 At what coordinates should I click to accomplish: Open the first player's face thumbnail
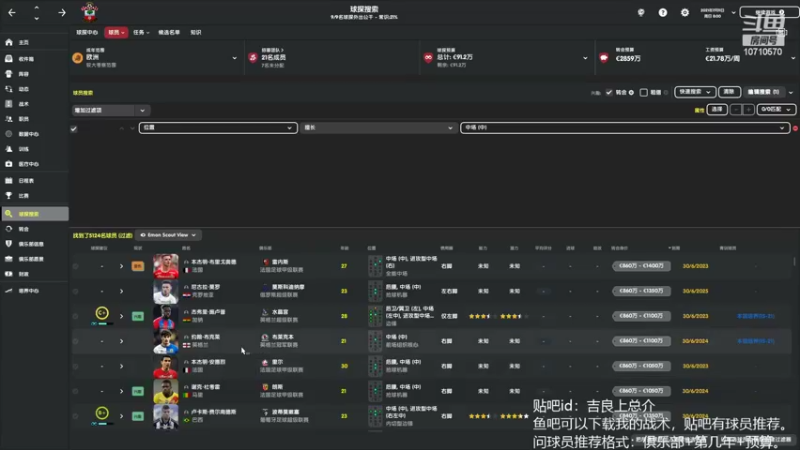tap(166, 266)
